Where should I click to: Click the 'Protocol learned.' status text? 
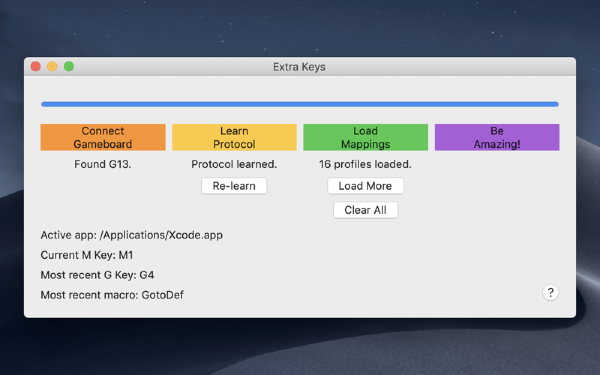click(234, 164)
